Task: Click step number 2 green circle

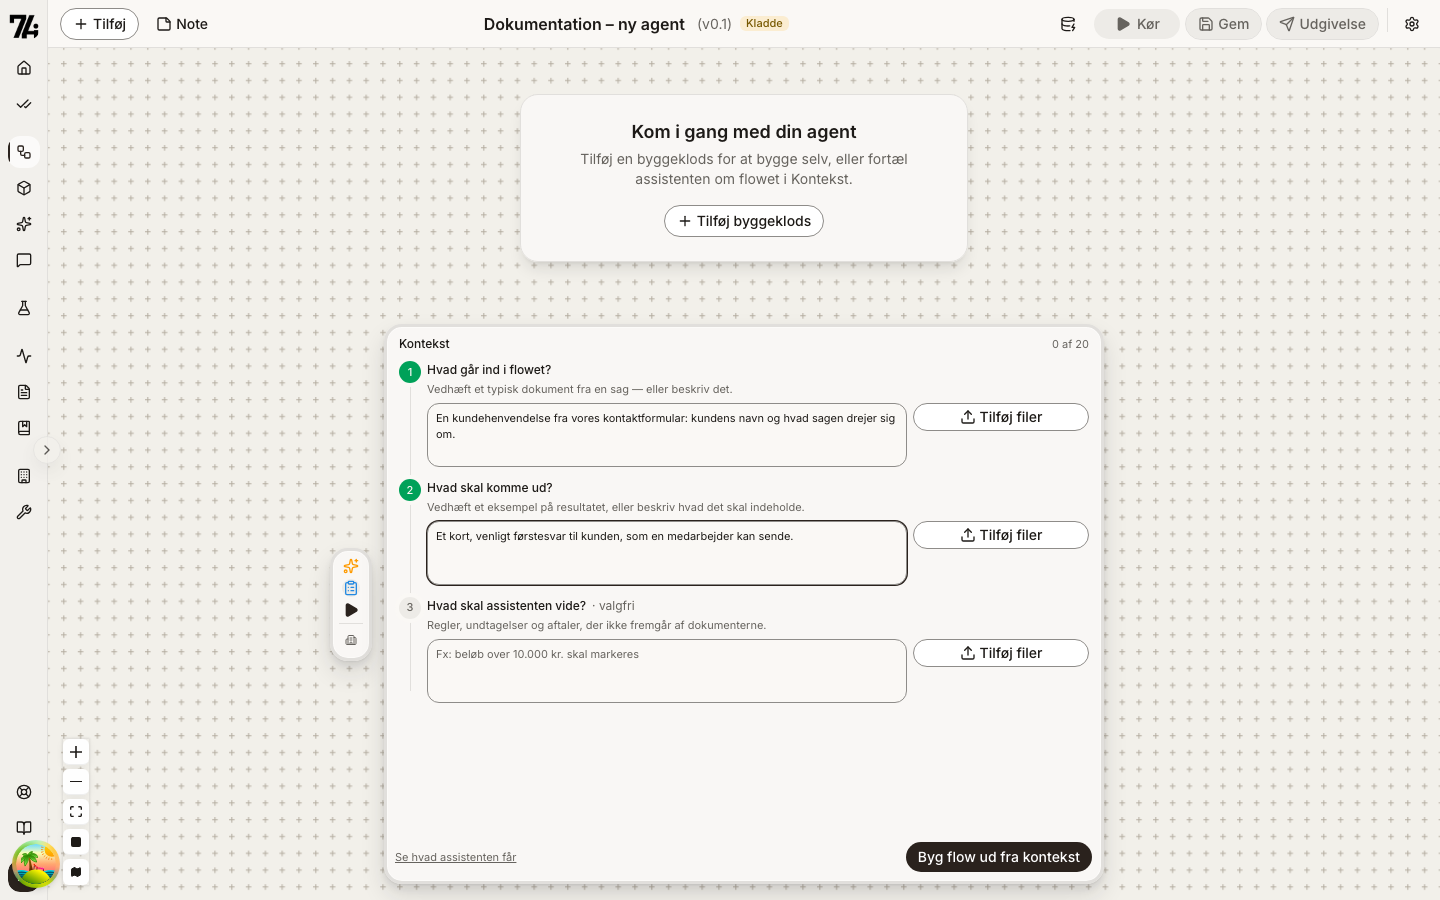Action: (410, 490)
